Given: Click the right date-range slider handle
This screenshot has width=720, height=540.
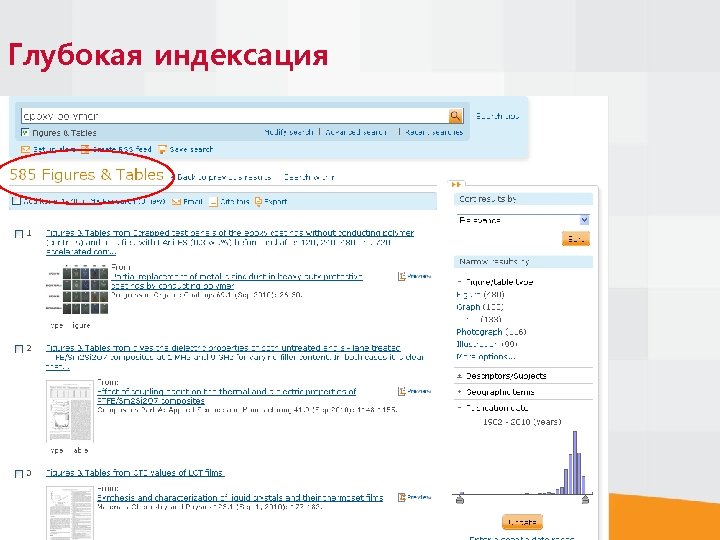Looking at the screenshot, I should coord(585,499).
